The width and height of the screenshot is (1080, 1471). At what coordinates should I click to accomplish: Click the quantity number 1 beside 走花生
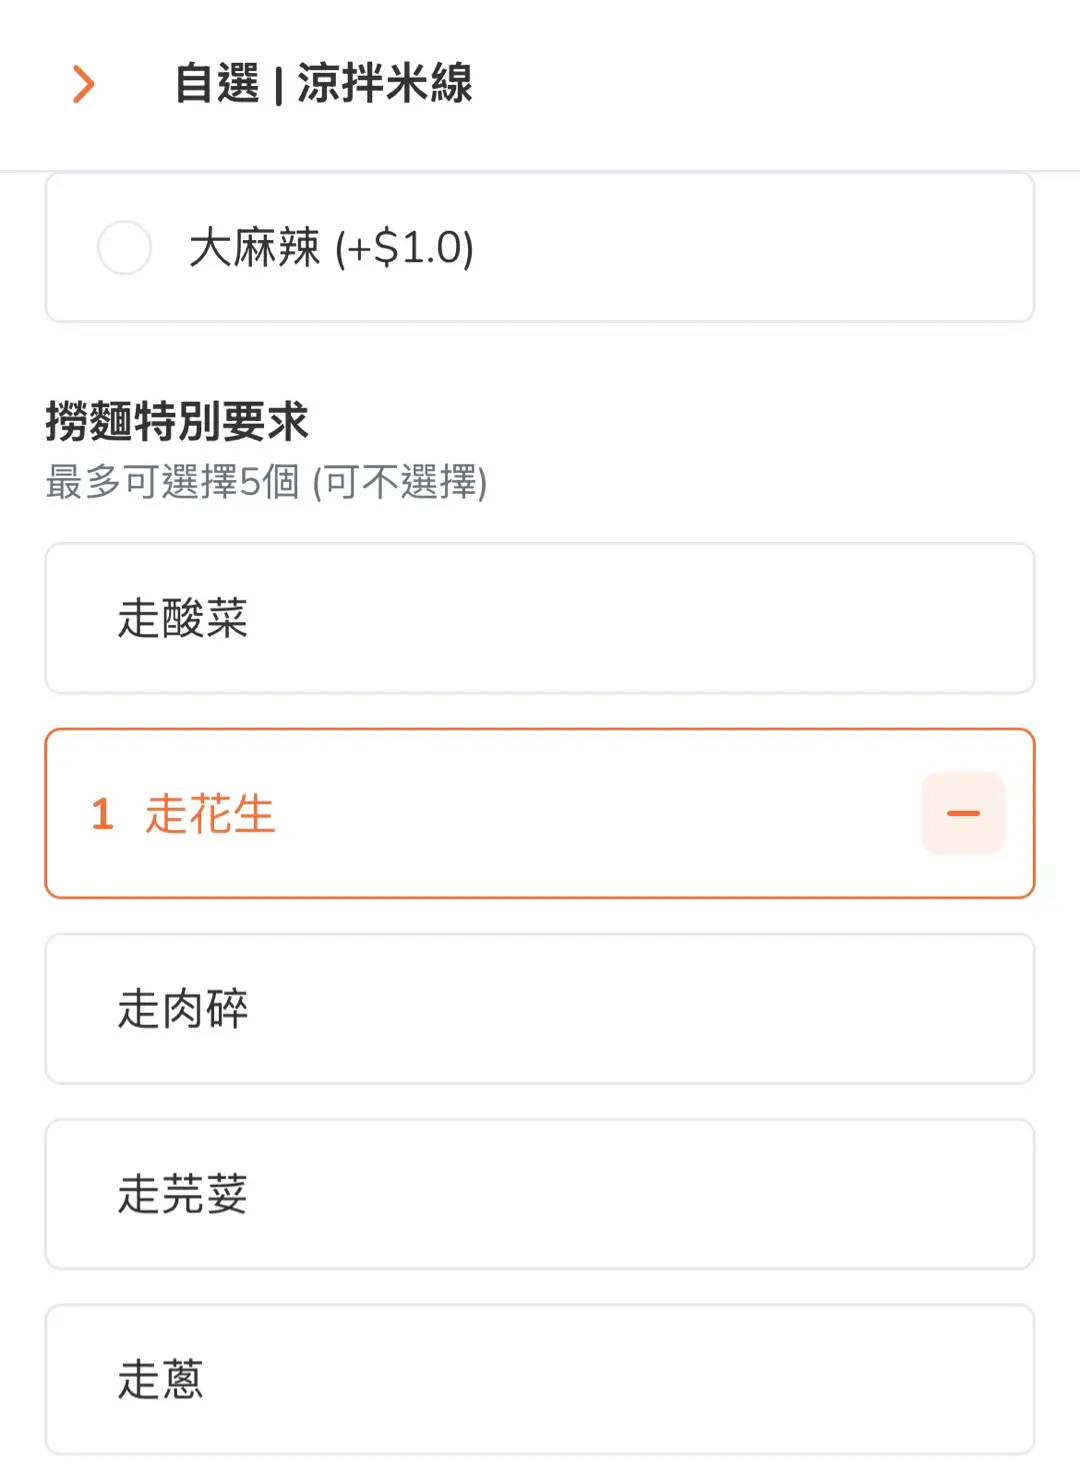[x=102, y=814]
